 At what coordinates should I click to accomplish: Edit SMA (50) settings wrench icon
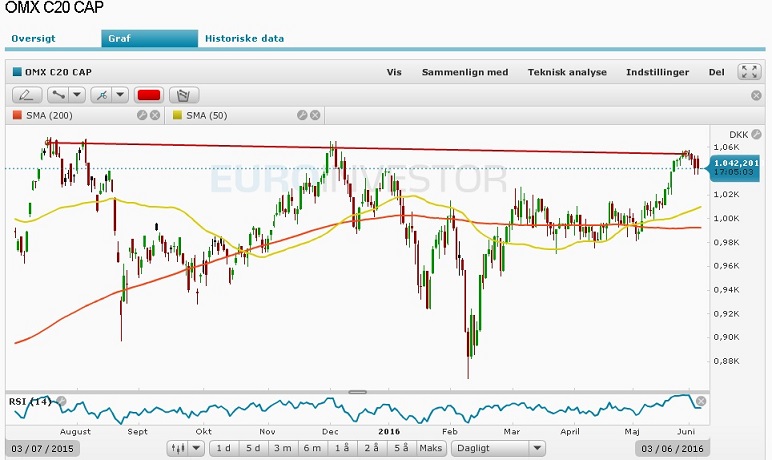click(x=302, y=115)
